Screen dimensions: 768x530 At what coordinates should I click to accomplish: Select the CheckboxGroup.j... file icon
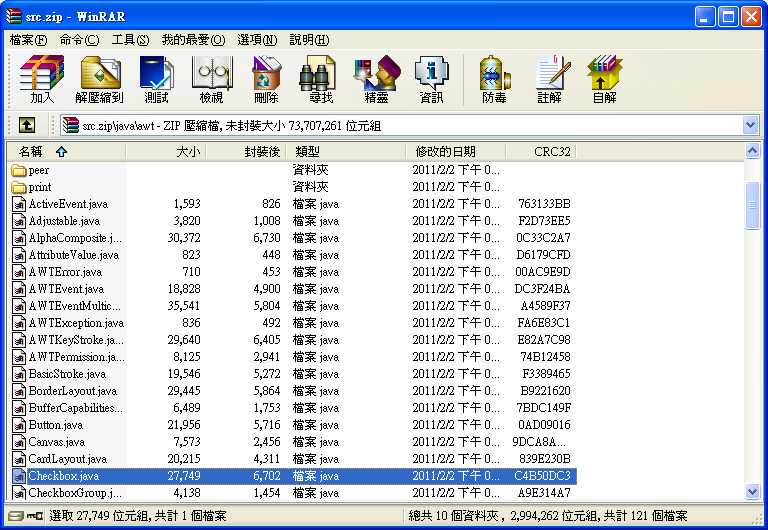click(19, 493)
